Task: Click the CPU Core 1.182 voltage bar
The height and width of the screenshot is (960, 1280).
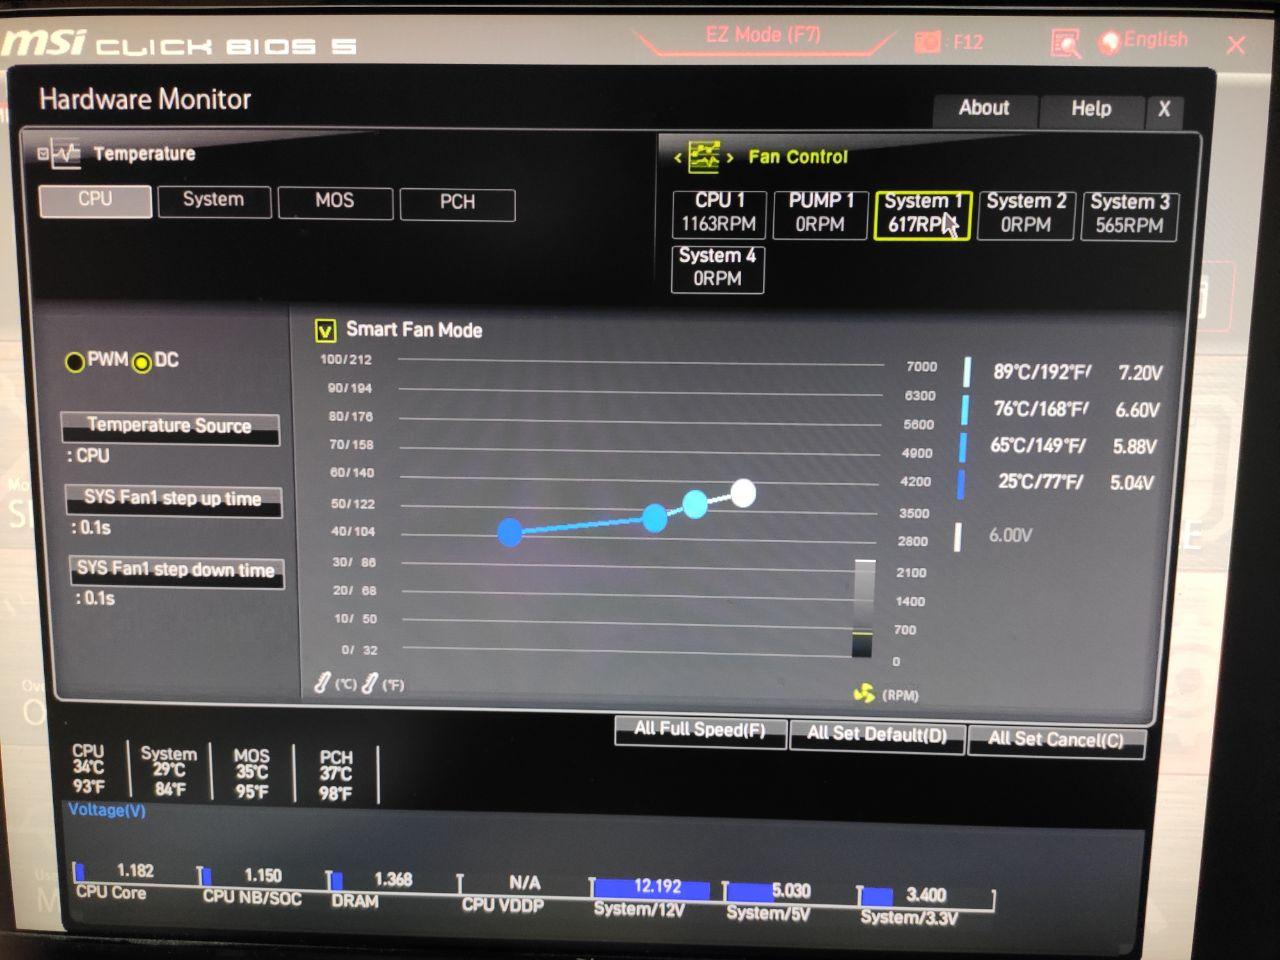Action: pyautogui.click(x=80, y=872)
